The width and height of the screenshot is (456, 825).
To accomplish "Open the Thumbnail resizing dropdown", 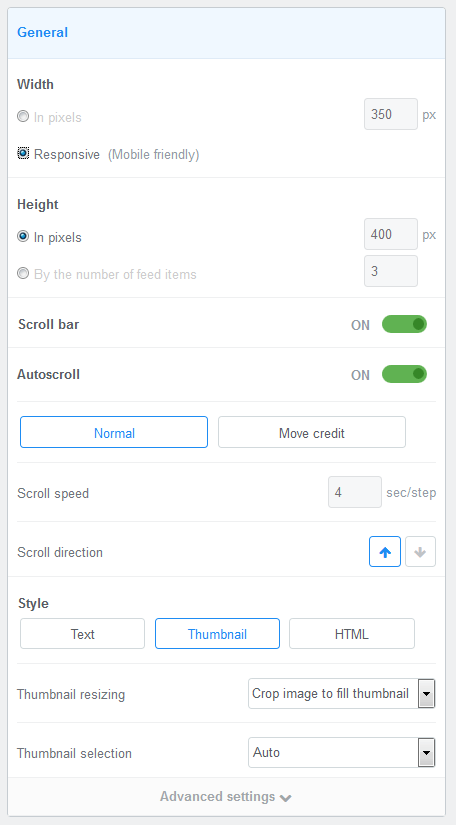I will (341, 693).
